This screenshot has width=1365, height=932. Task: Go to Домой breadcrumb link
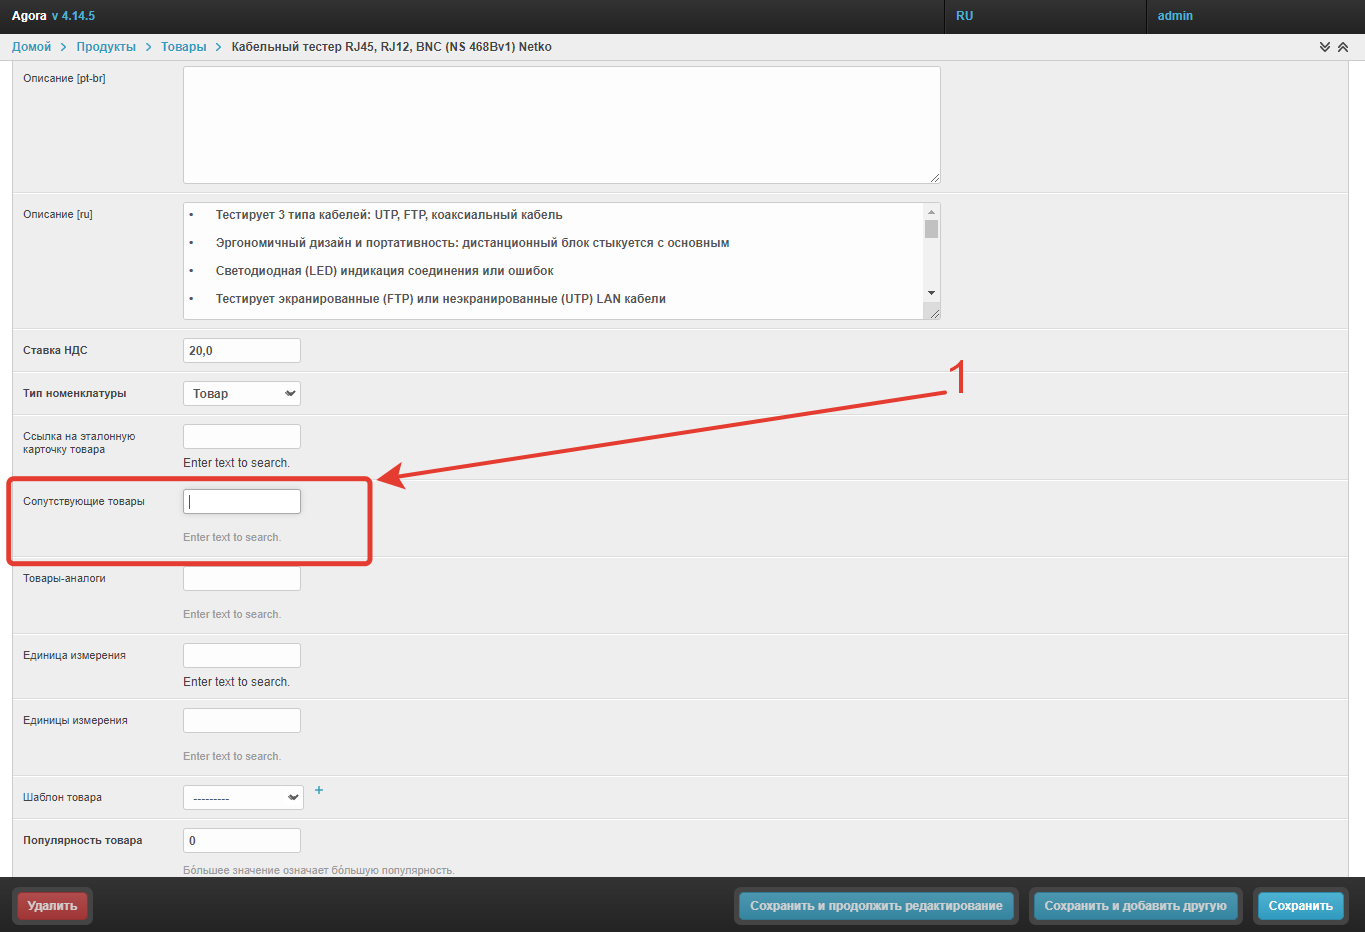[x=31, y=47]
